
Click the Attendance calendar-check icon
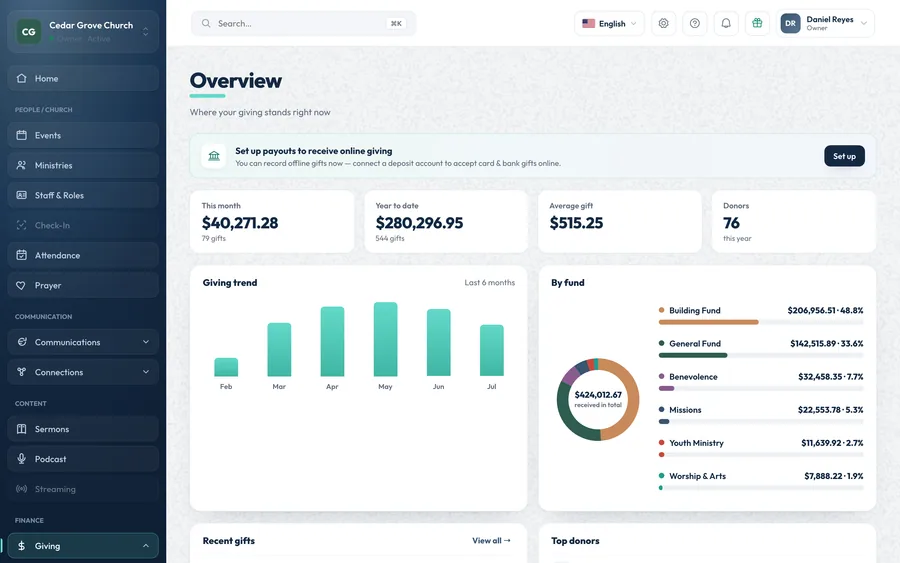tap(21, 255)
